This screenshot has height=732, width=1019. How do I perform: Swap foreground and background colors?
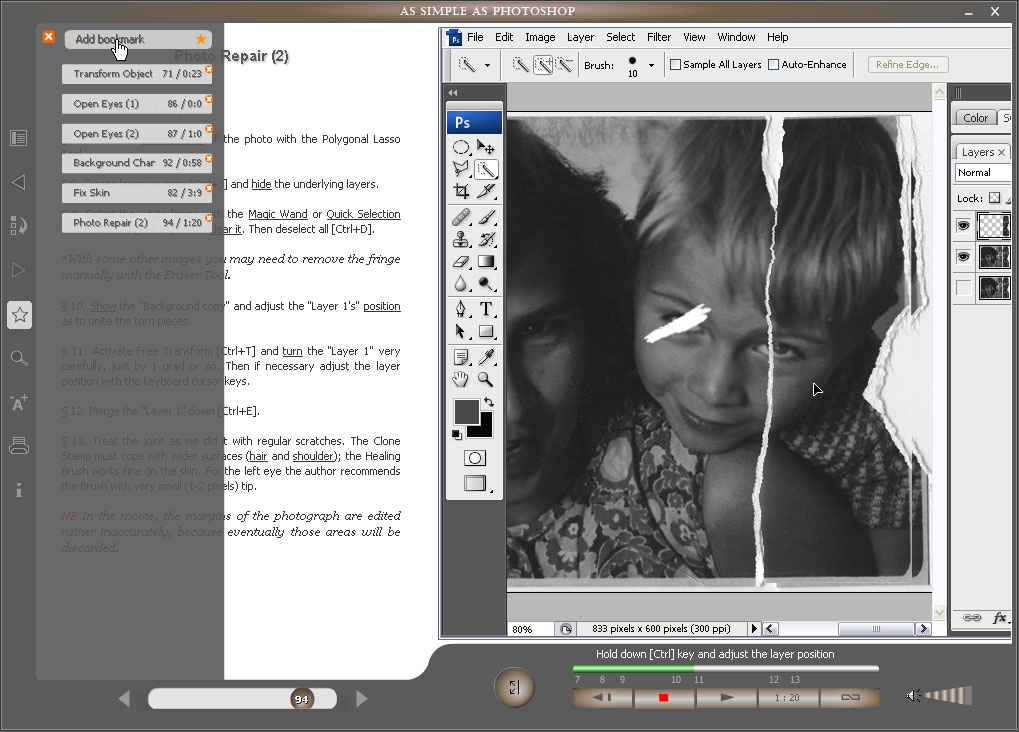(489, 402)
